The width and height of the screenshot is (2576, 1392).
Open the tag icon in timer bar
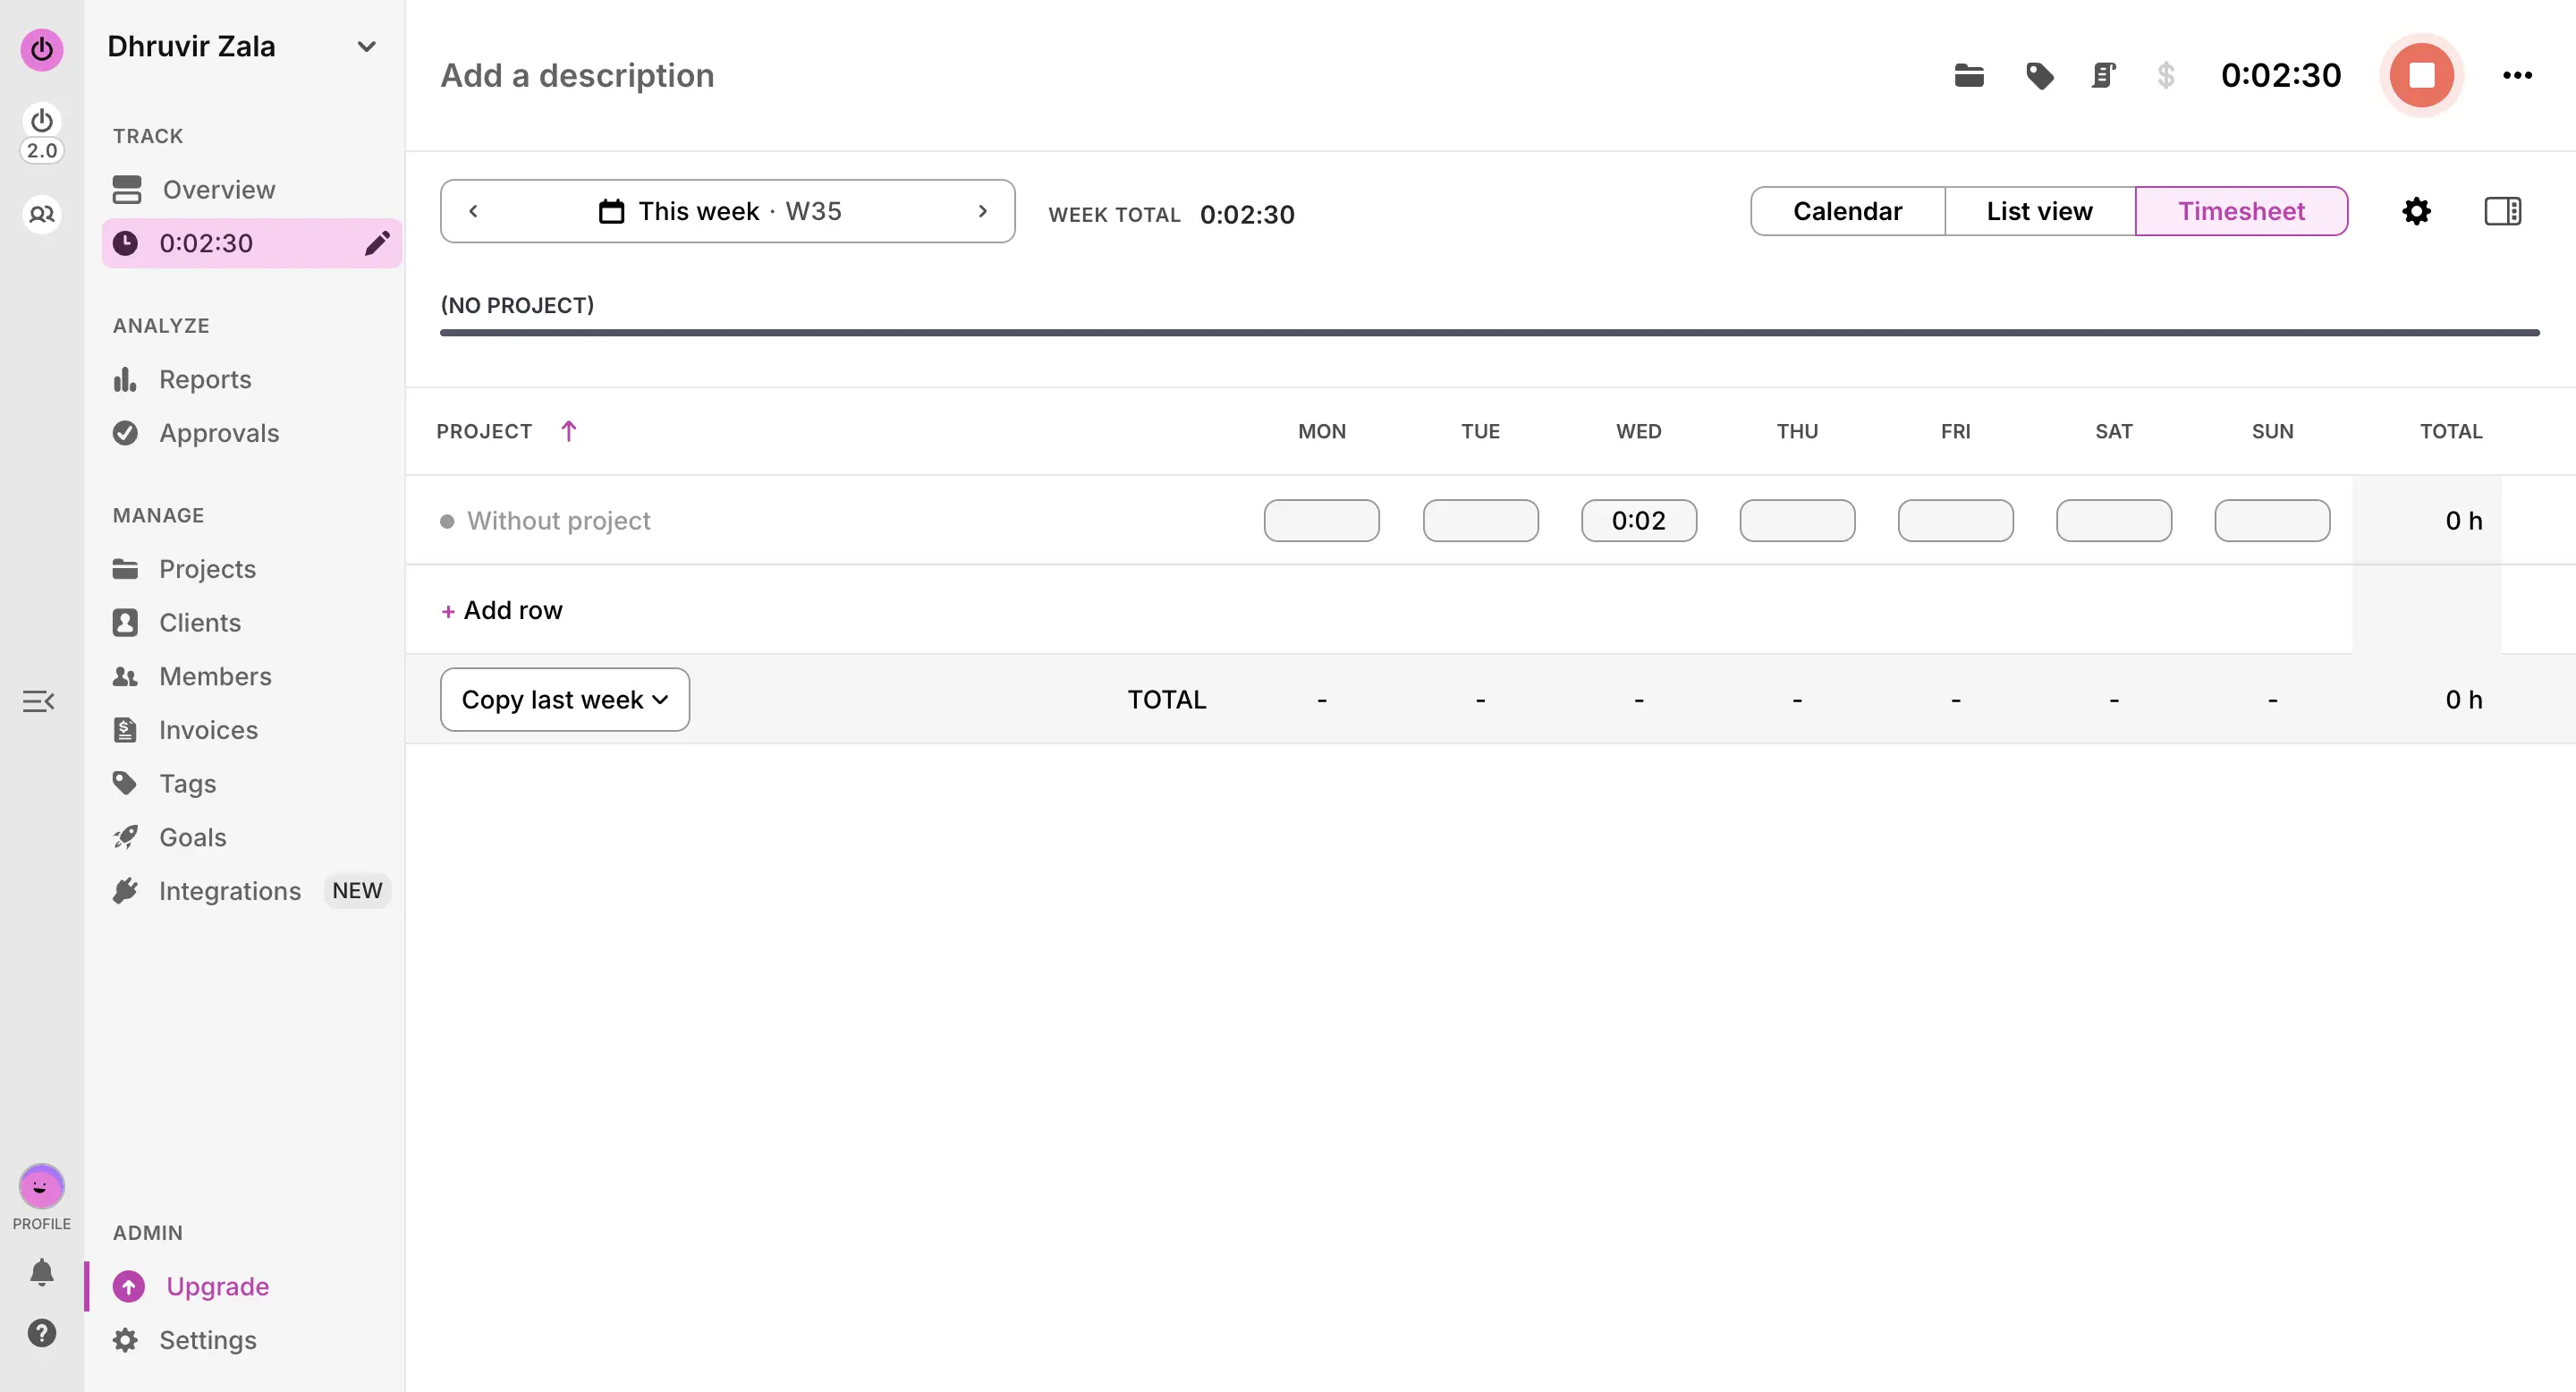tap(2039, 75)
